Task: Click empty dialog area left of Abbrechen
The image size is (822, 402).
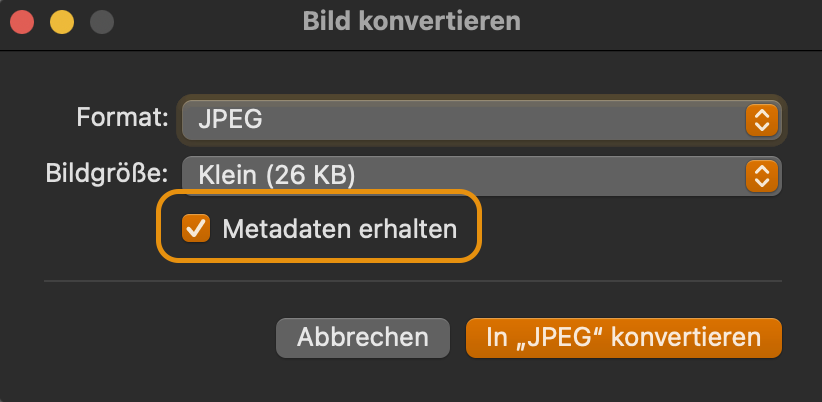Action: pos(150,338)
